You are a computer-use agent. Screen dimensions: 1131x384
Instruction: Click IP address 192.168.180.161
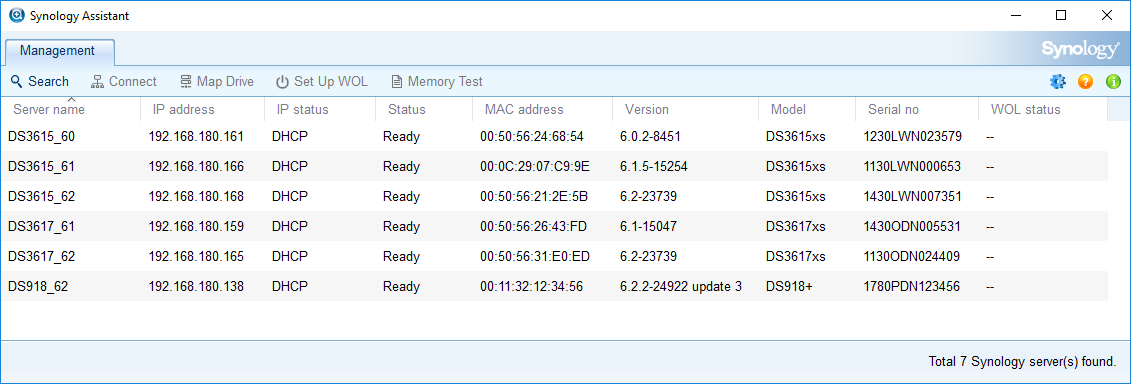click(196, 136)
